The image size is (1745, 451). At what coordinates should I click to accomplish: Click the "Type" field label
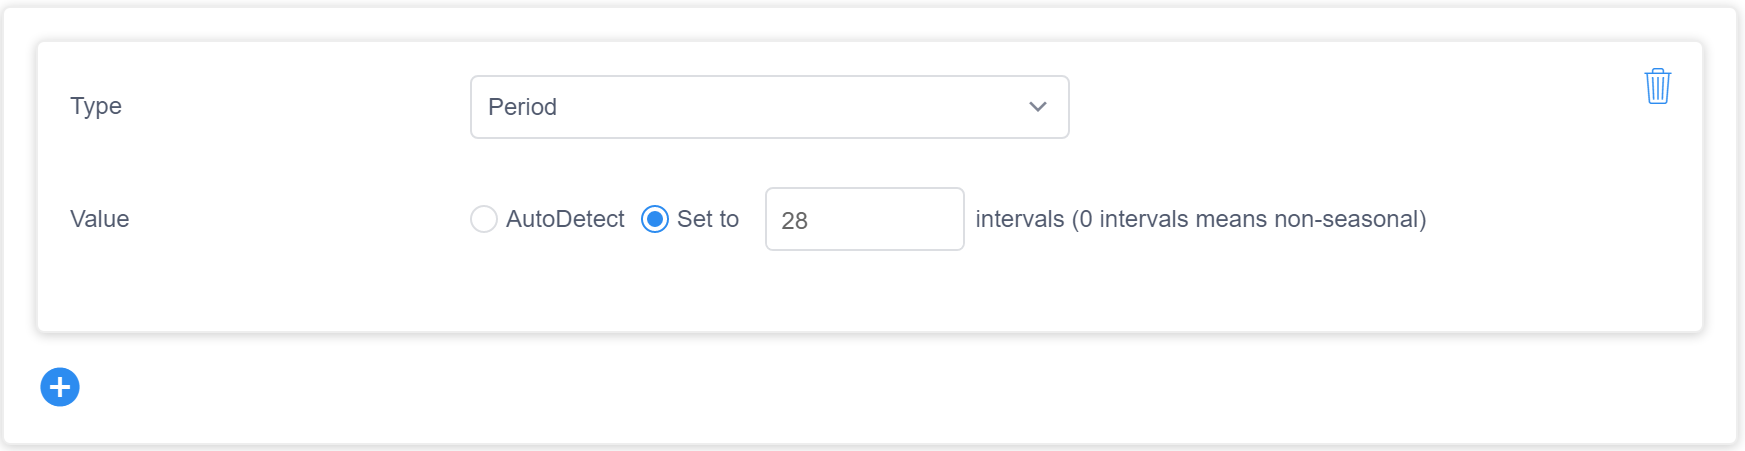(x=96, y=106)
